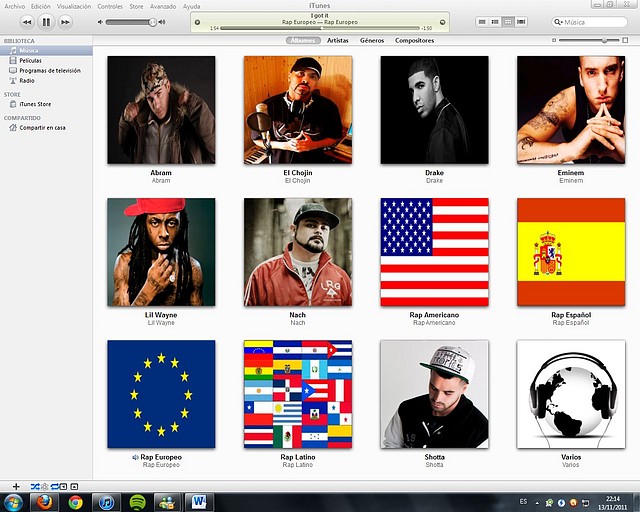This screenshot has width=640, height=512.
Task: Open Microsoft Word from the taskbar
Action: click(199, 502)
